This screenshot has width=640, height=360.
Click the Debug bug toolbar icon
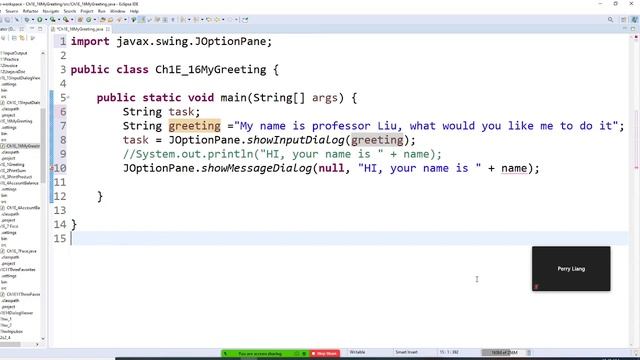tap(27, 20)
